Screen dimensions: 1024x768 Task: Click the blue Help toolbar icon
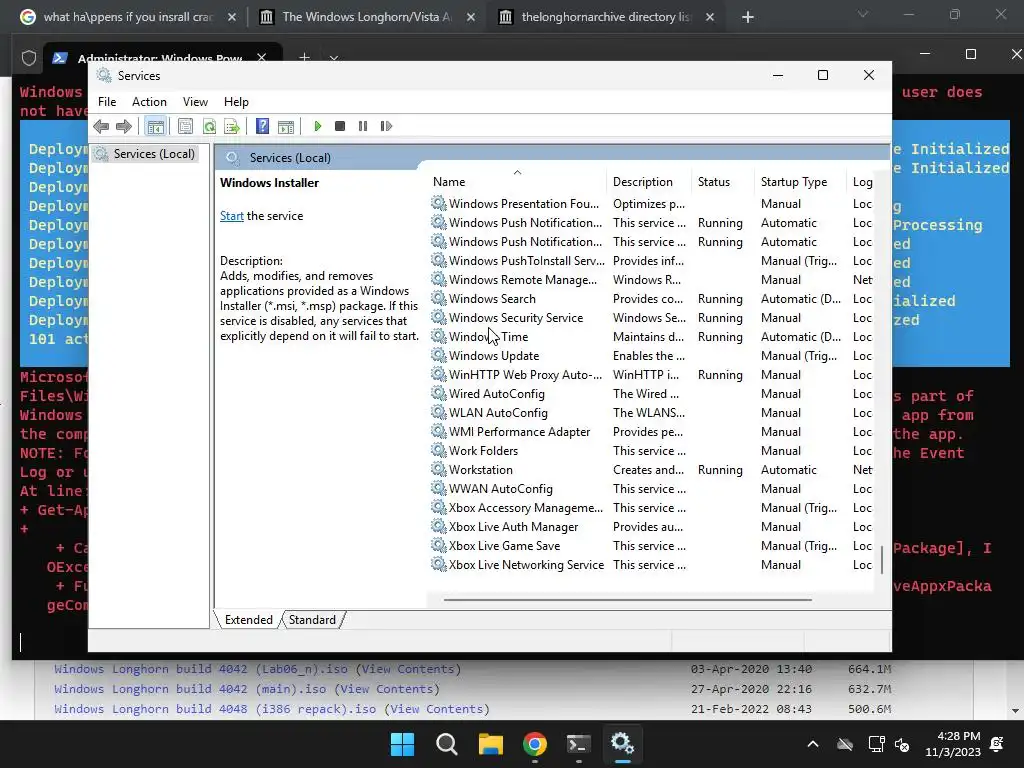click(263, 126)
